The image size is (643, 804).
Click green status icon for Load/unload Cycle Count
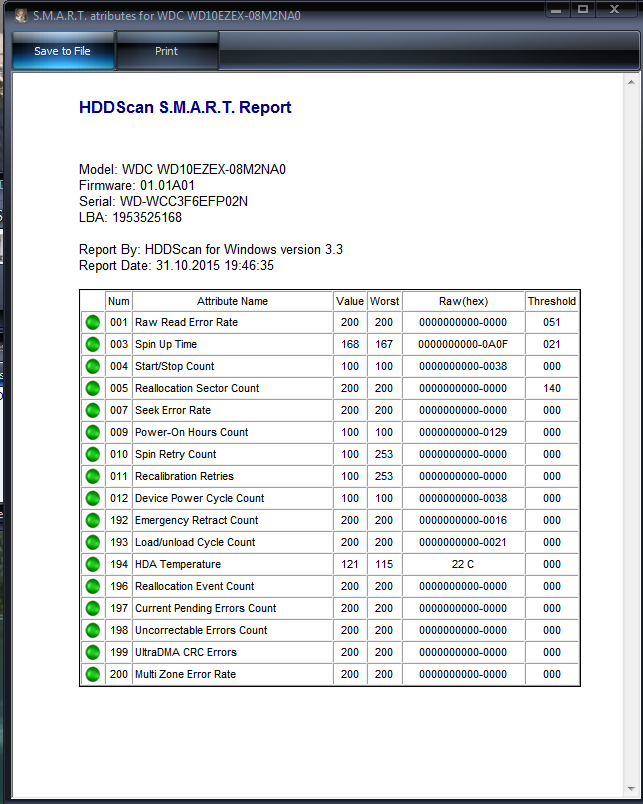click(93, 542)
